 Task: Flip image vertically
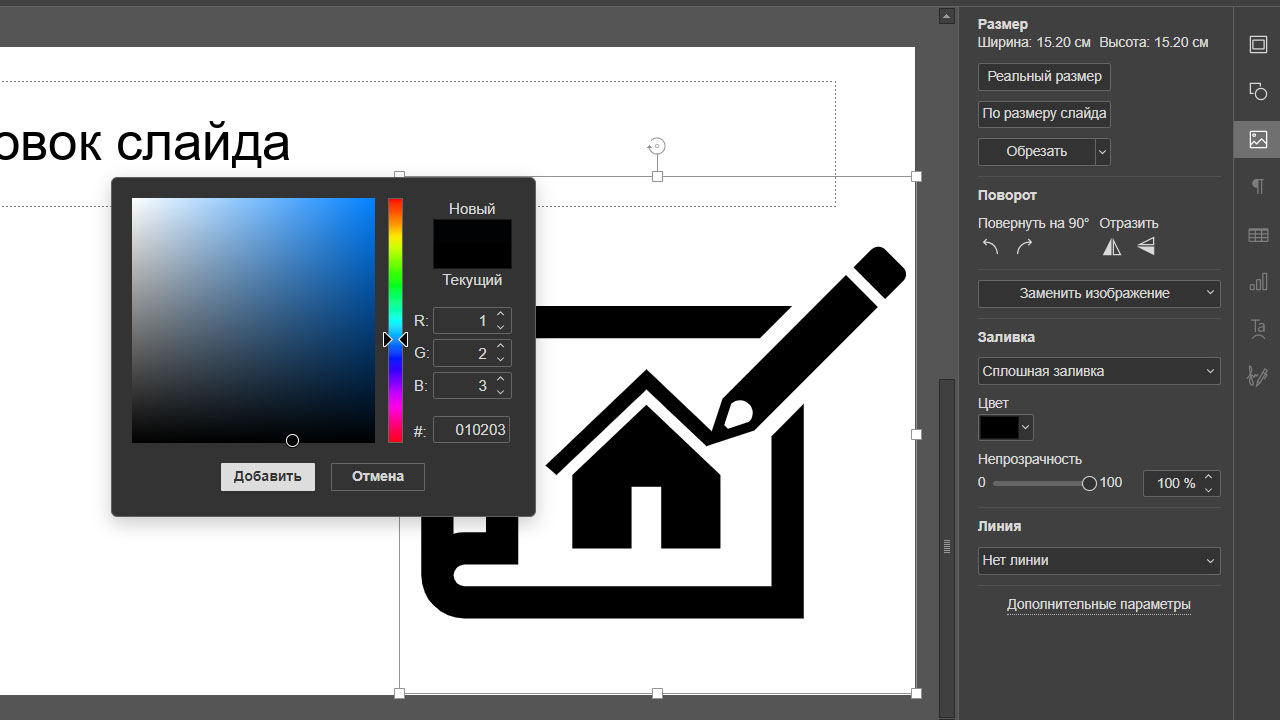click(x=1146, y=247)
